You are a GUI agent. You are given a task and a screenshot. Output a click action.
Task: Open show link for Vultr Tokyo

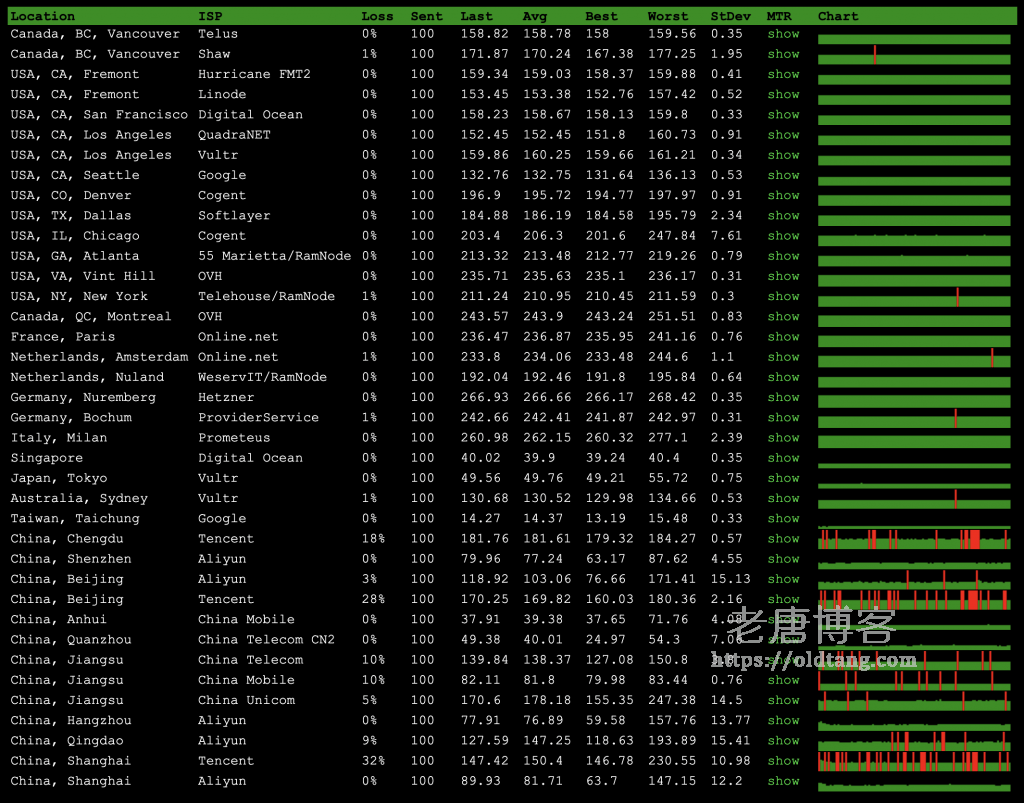click(783, 478)
